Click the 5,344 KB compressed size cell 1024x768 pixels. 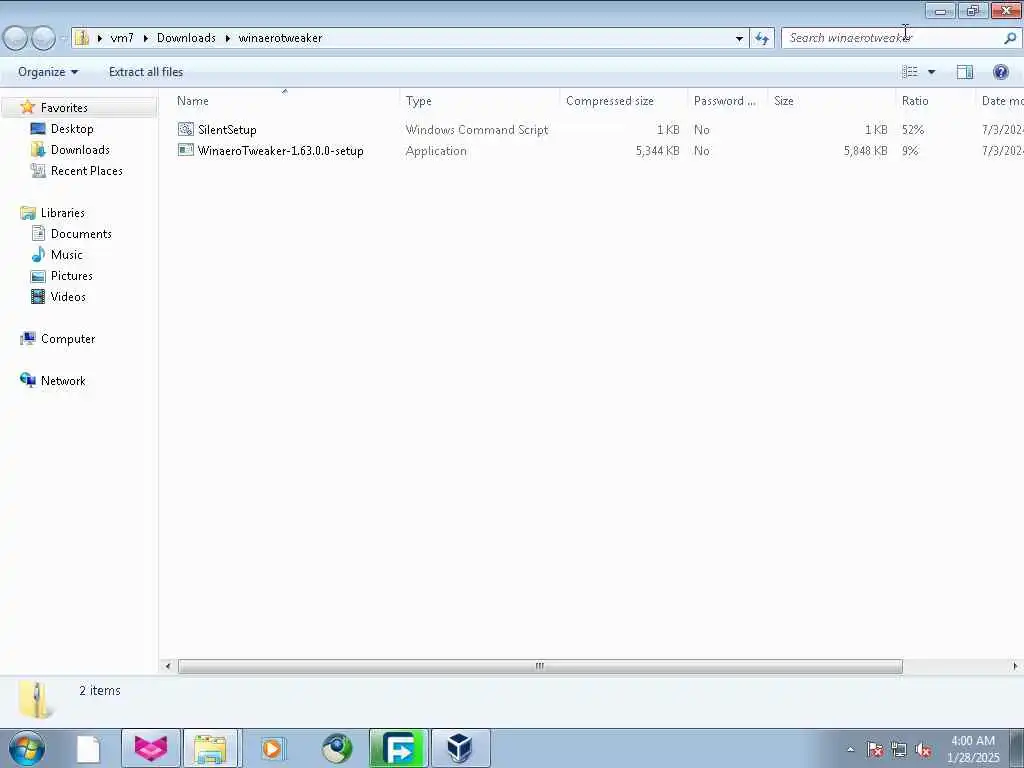pyautogui.click(x=658, y=150)
